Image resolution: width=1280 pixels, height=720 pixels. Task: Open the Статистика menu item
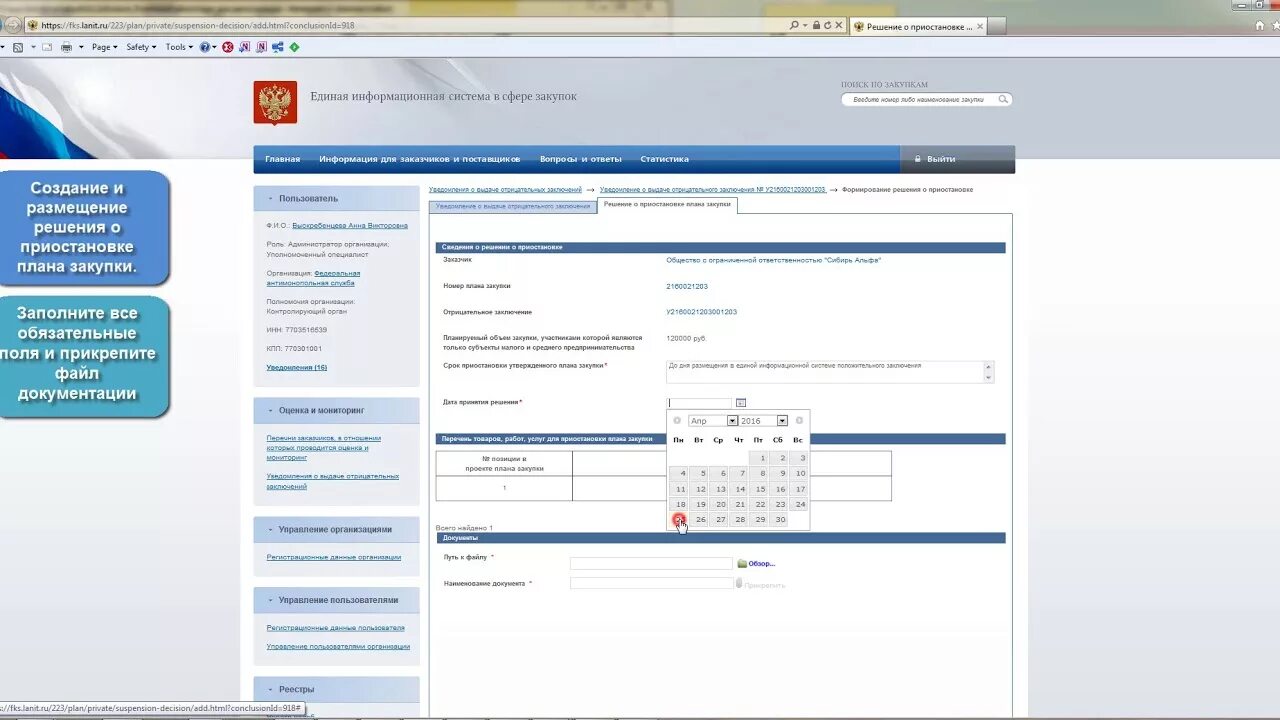pos(665,159)
